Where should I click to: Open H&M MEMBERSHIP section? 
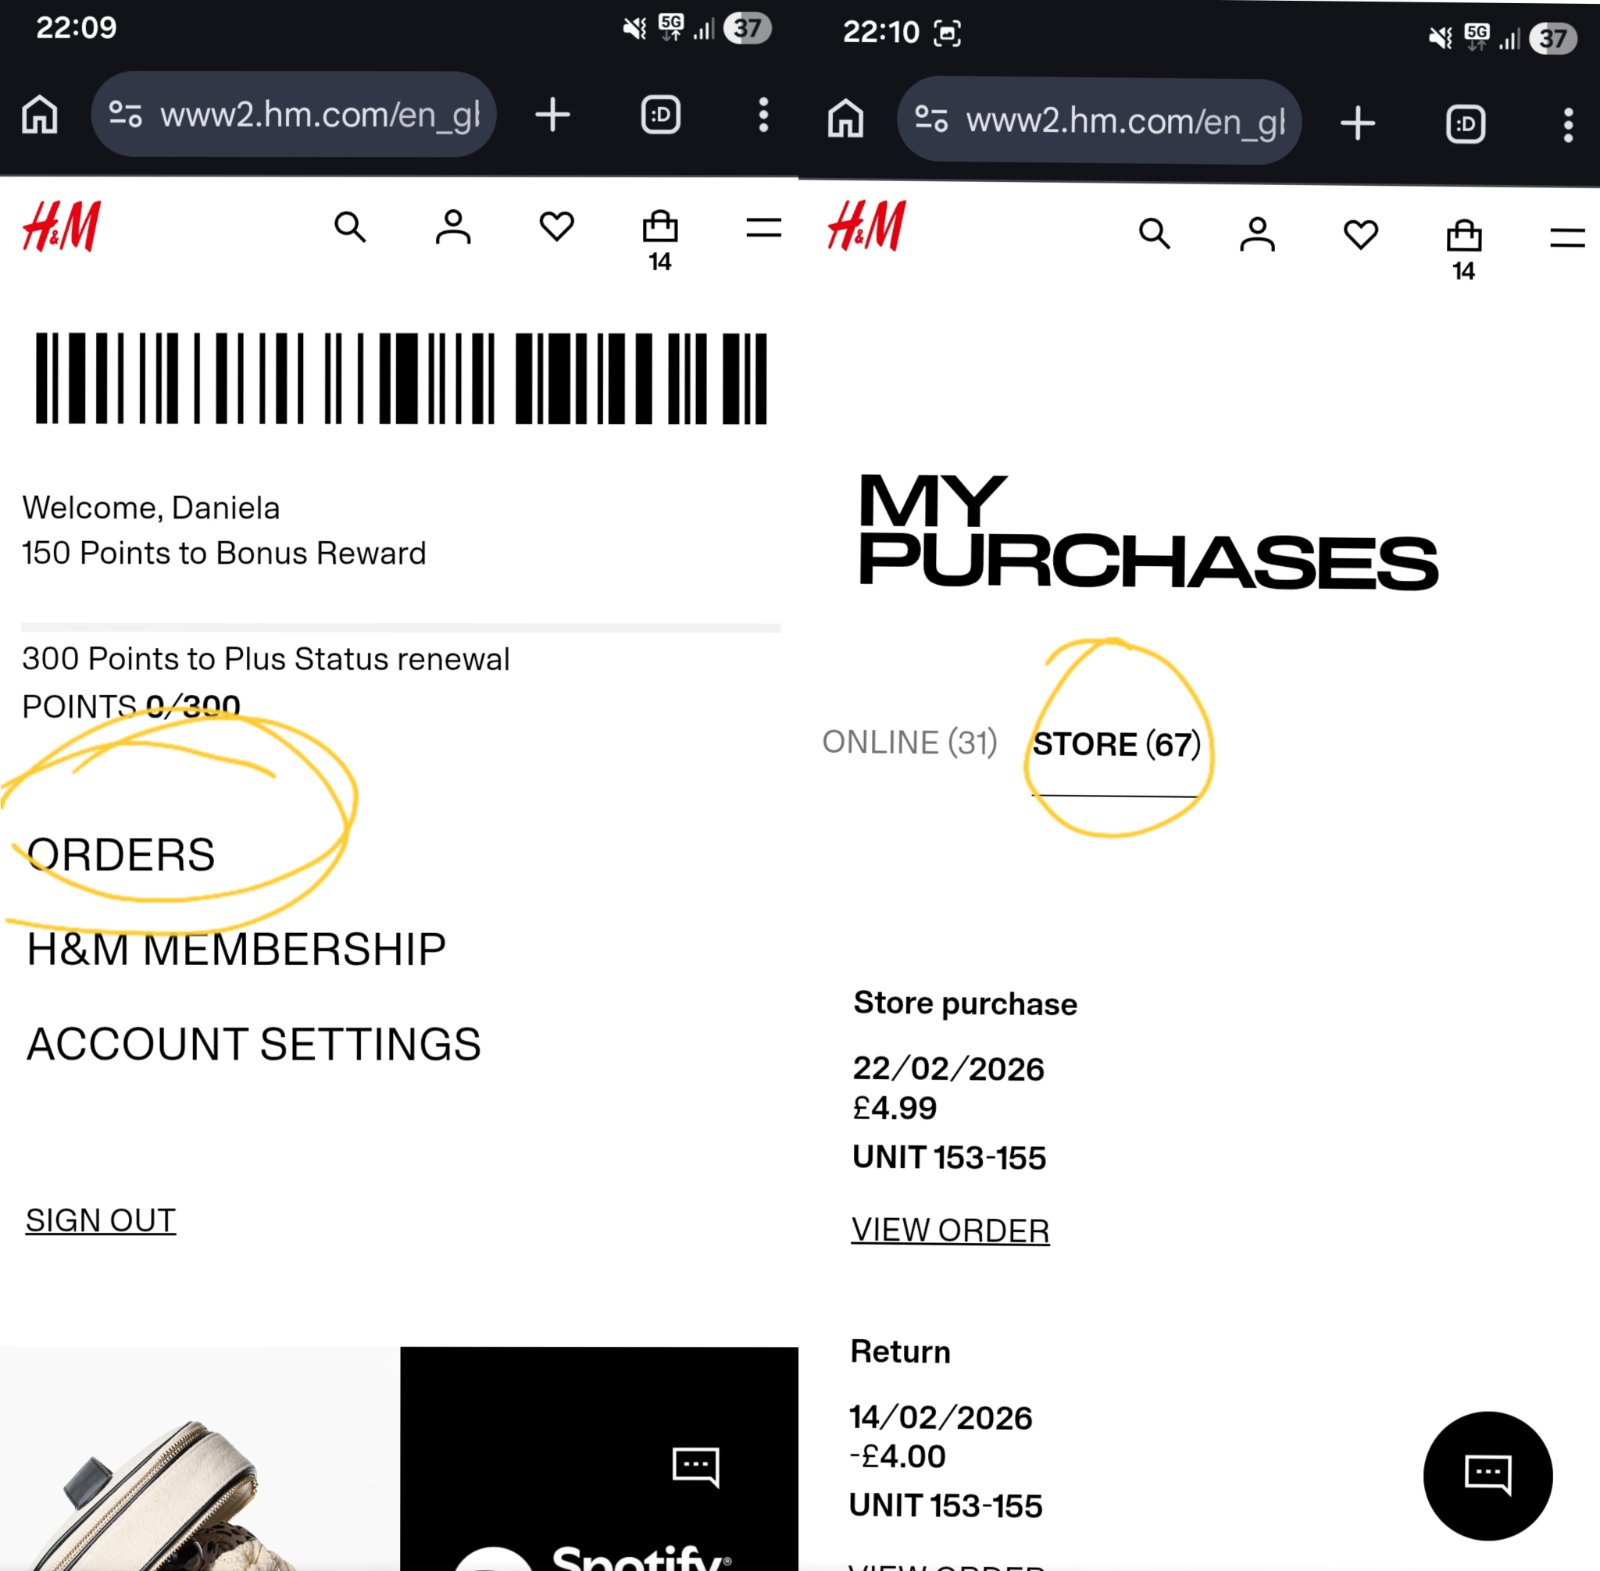pos(236,949)
